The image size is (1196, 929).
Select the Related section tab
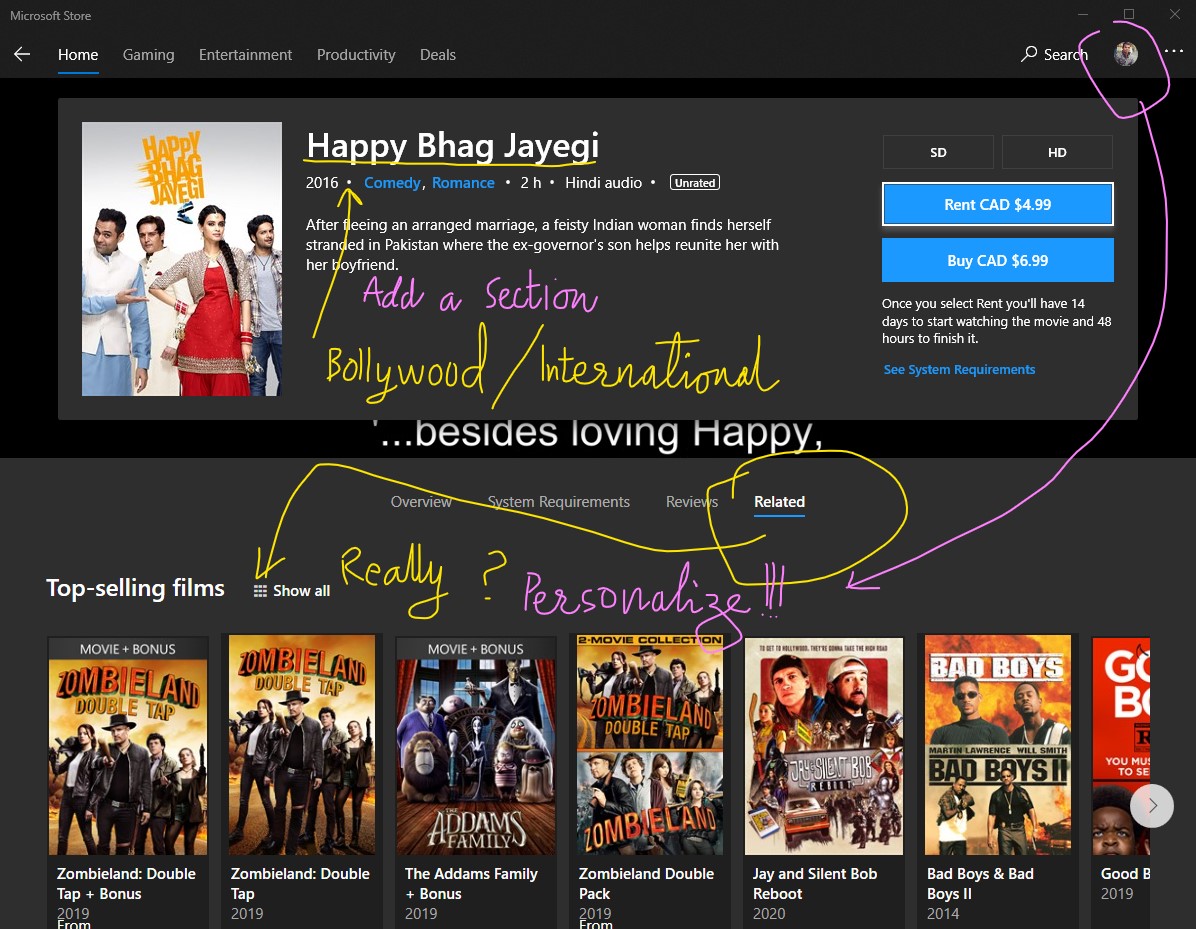780,502
